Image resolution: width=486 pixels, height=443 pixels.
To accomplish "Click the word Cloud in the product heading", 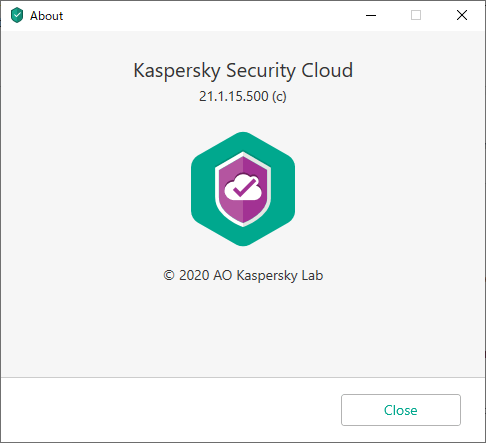I will [327, 70].
